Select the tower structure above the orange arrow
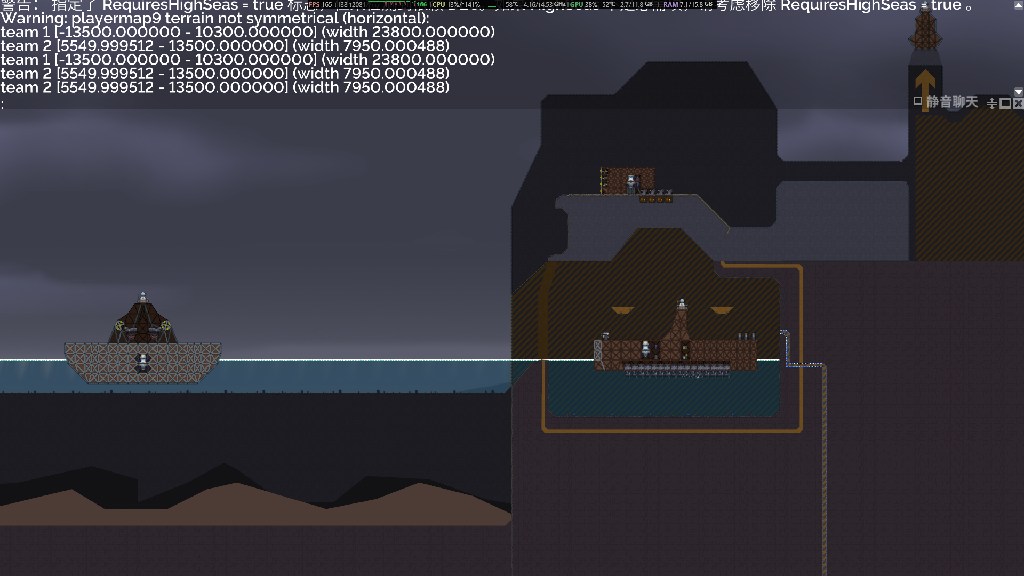 coord(925,27)
